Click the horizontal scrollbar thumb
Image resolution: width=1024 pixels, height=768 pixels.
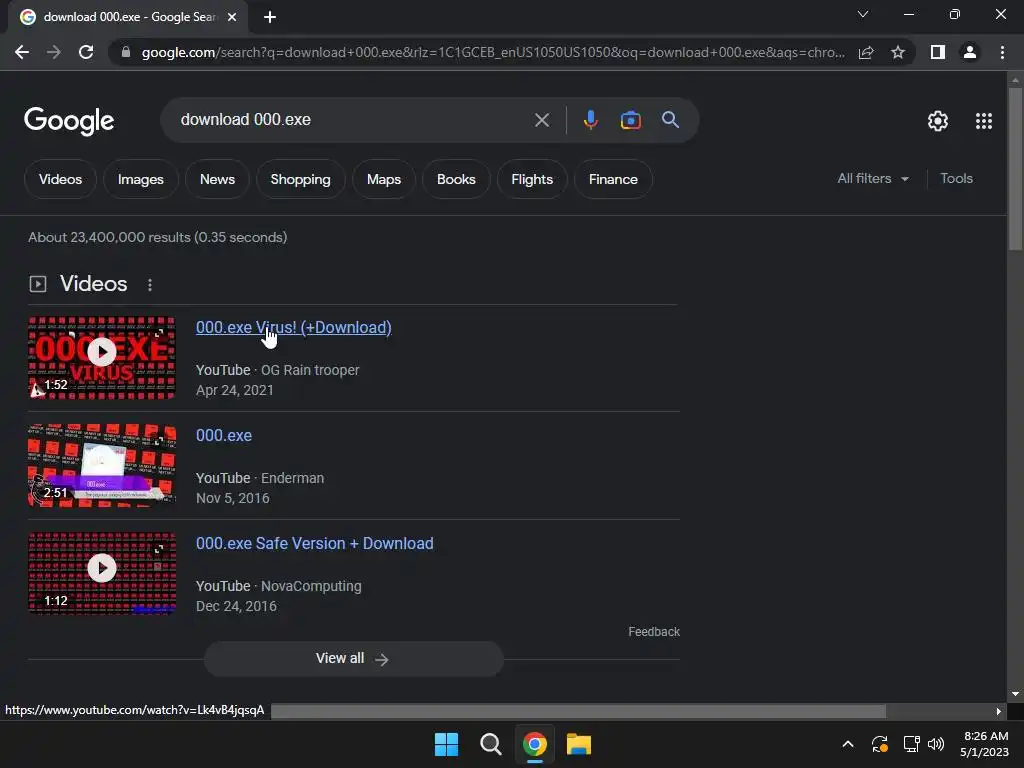point(578,711)
